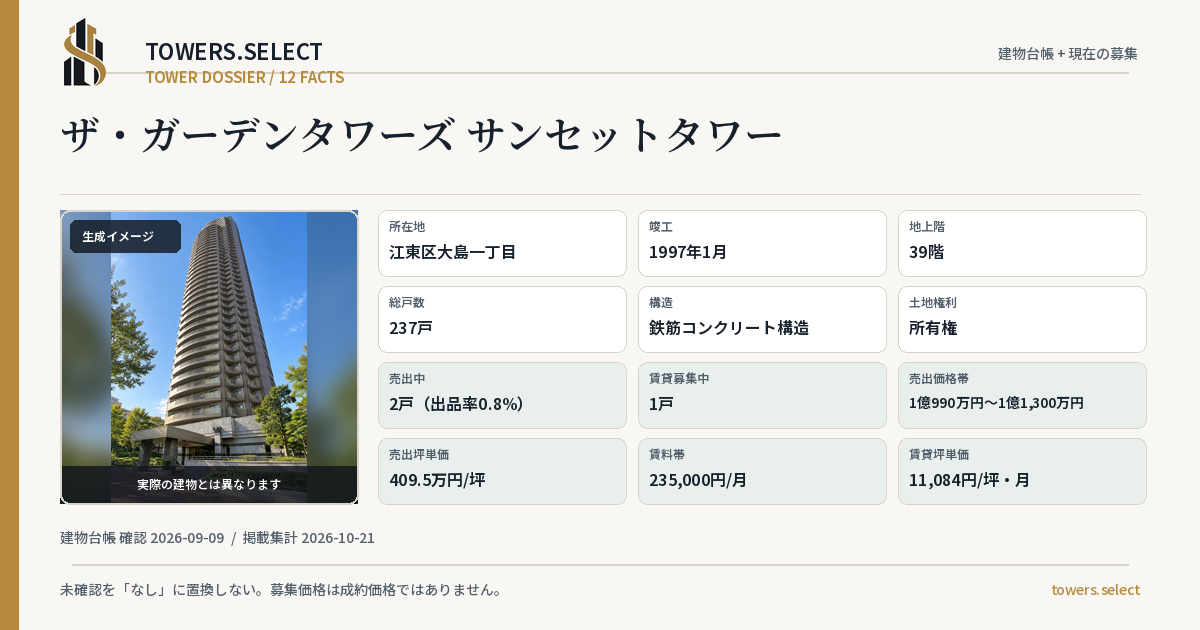Select the 売出坪単価 409.5万円/坪 card
The height and width of the screenshot is (630, 1200).
click(x=502, y=471)
